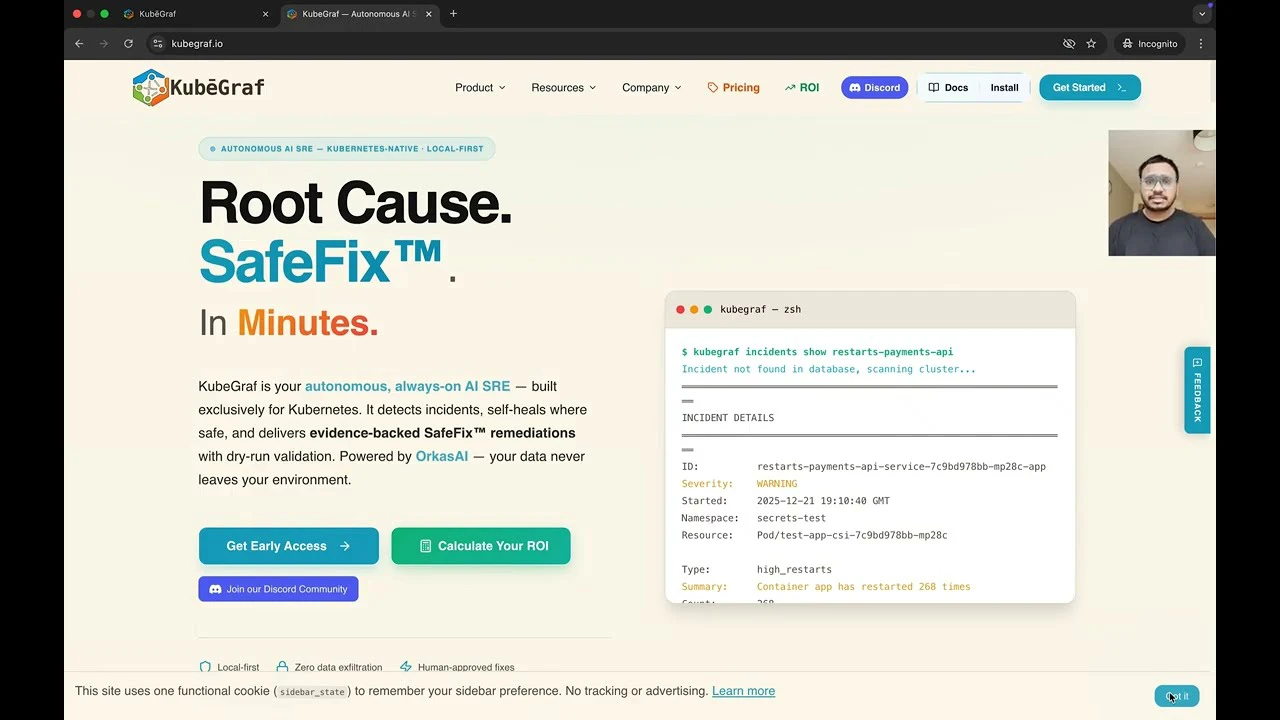Click the restarts-payments-api-service ID line
The height and width of the screenshot is (720, 1280).
click(864, 467)
